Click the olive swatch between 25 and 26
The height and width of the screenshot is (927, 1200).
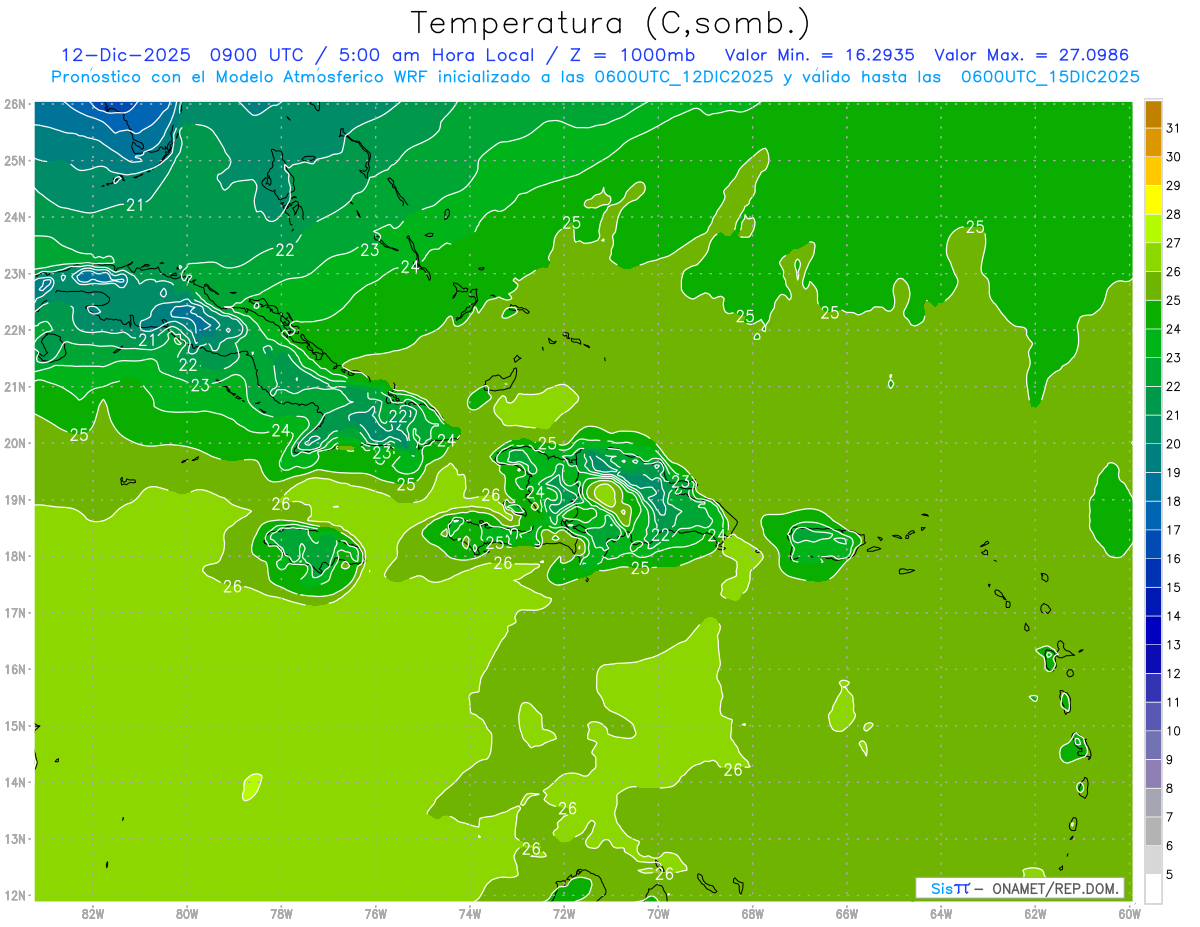pos(1153,286)
